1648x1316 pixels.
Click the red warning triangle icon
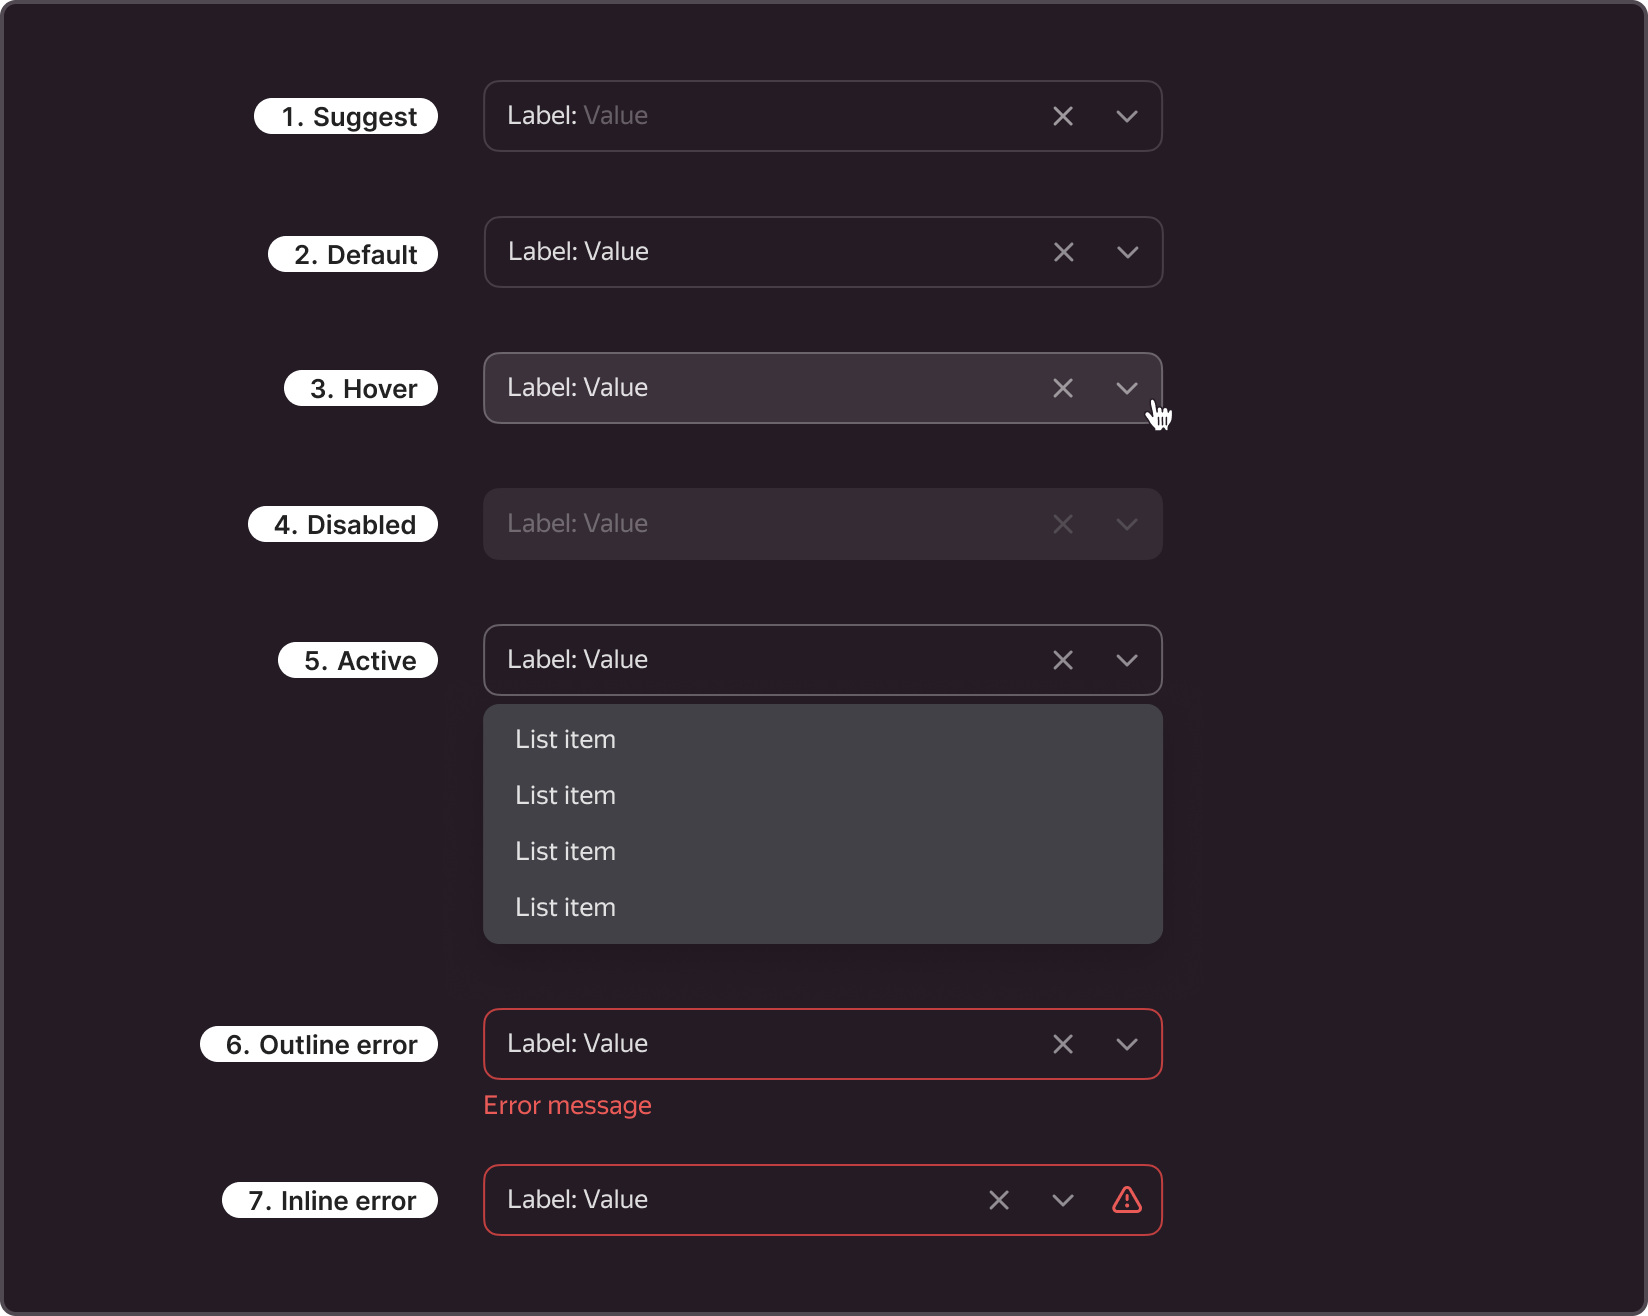[1127, 1200]
